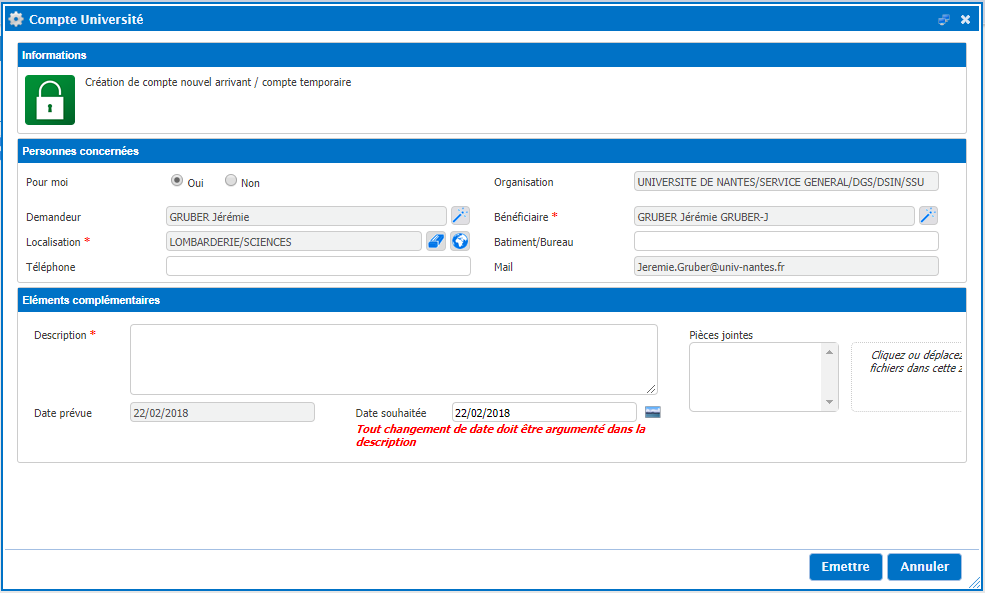Click the restore window icon in the title bar
The width and height of the screenshot is (985, 593).
[x=944, y=19]
